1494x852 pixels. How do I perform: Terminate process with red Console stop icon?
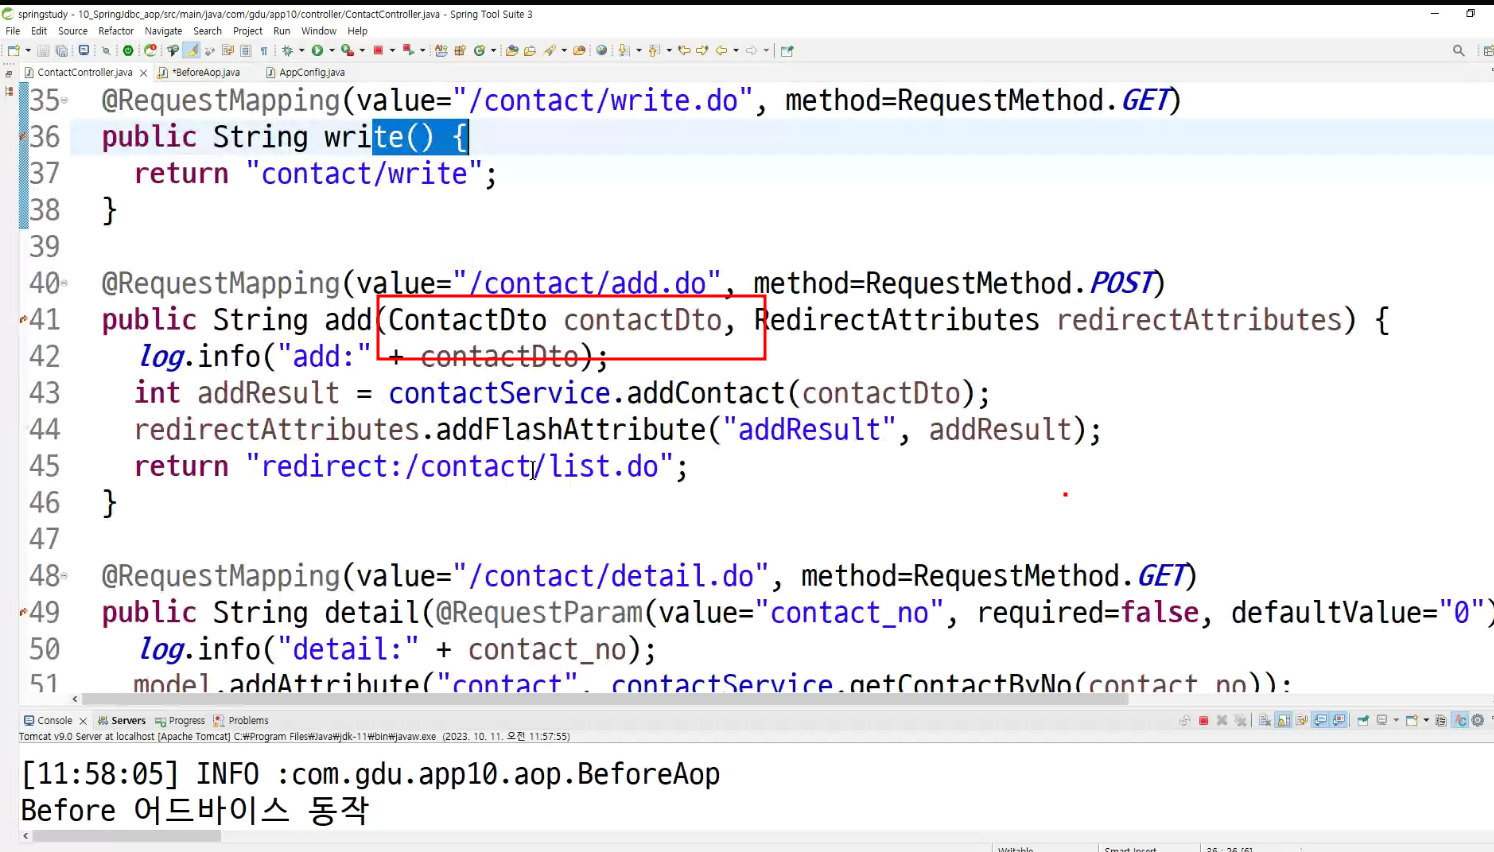click(x=1204, y=720)
